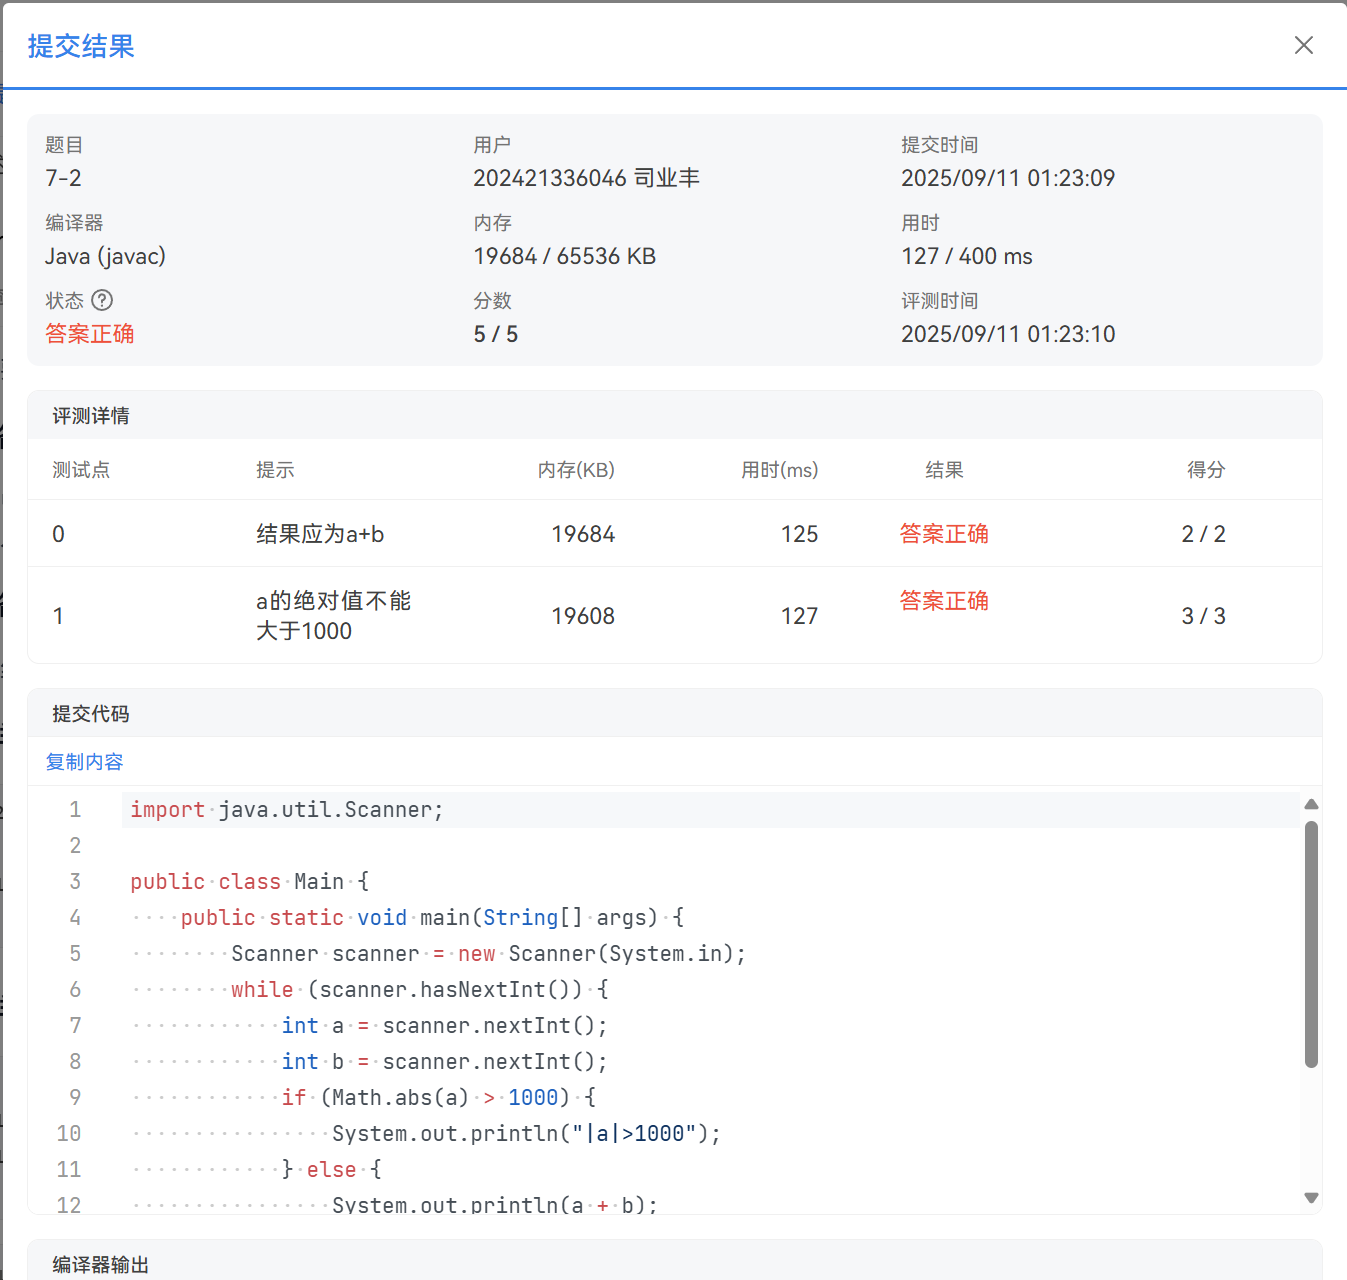The image size is (1347, 1280).
Task: Close the submission result dialog
Action: tap(1303, 45)
